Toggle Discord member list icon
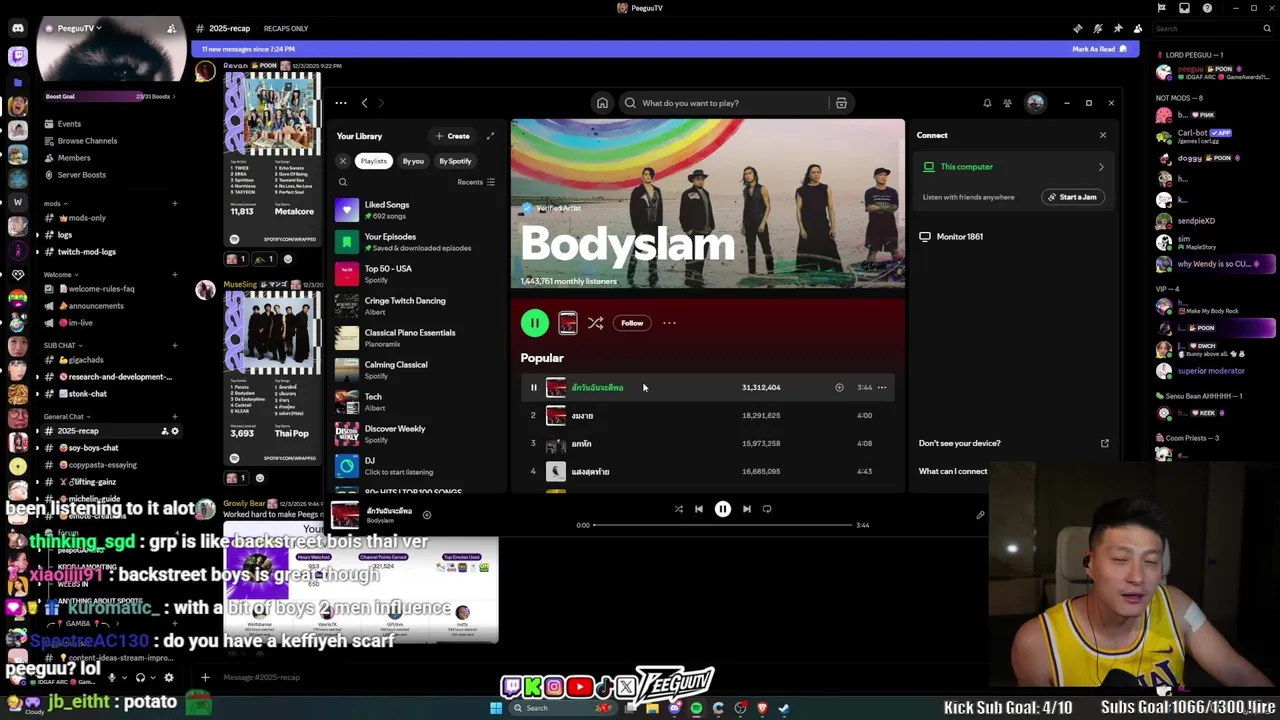 click(1137, 28)
